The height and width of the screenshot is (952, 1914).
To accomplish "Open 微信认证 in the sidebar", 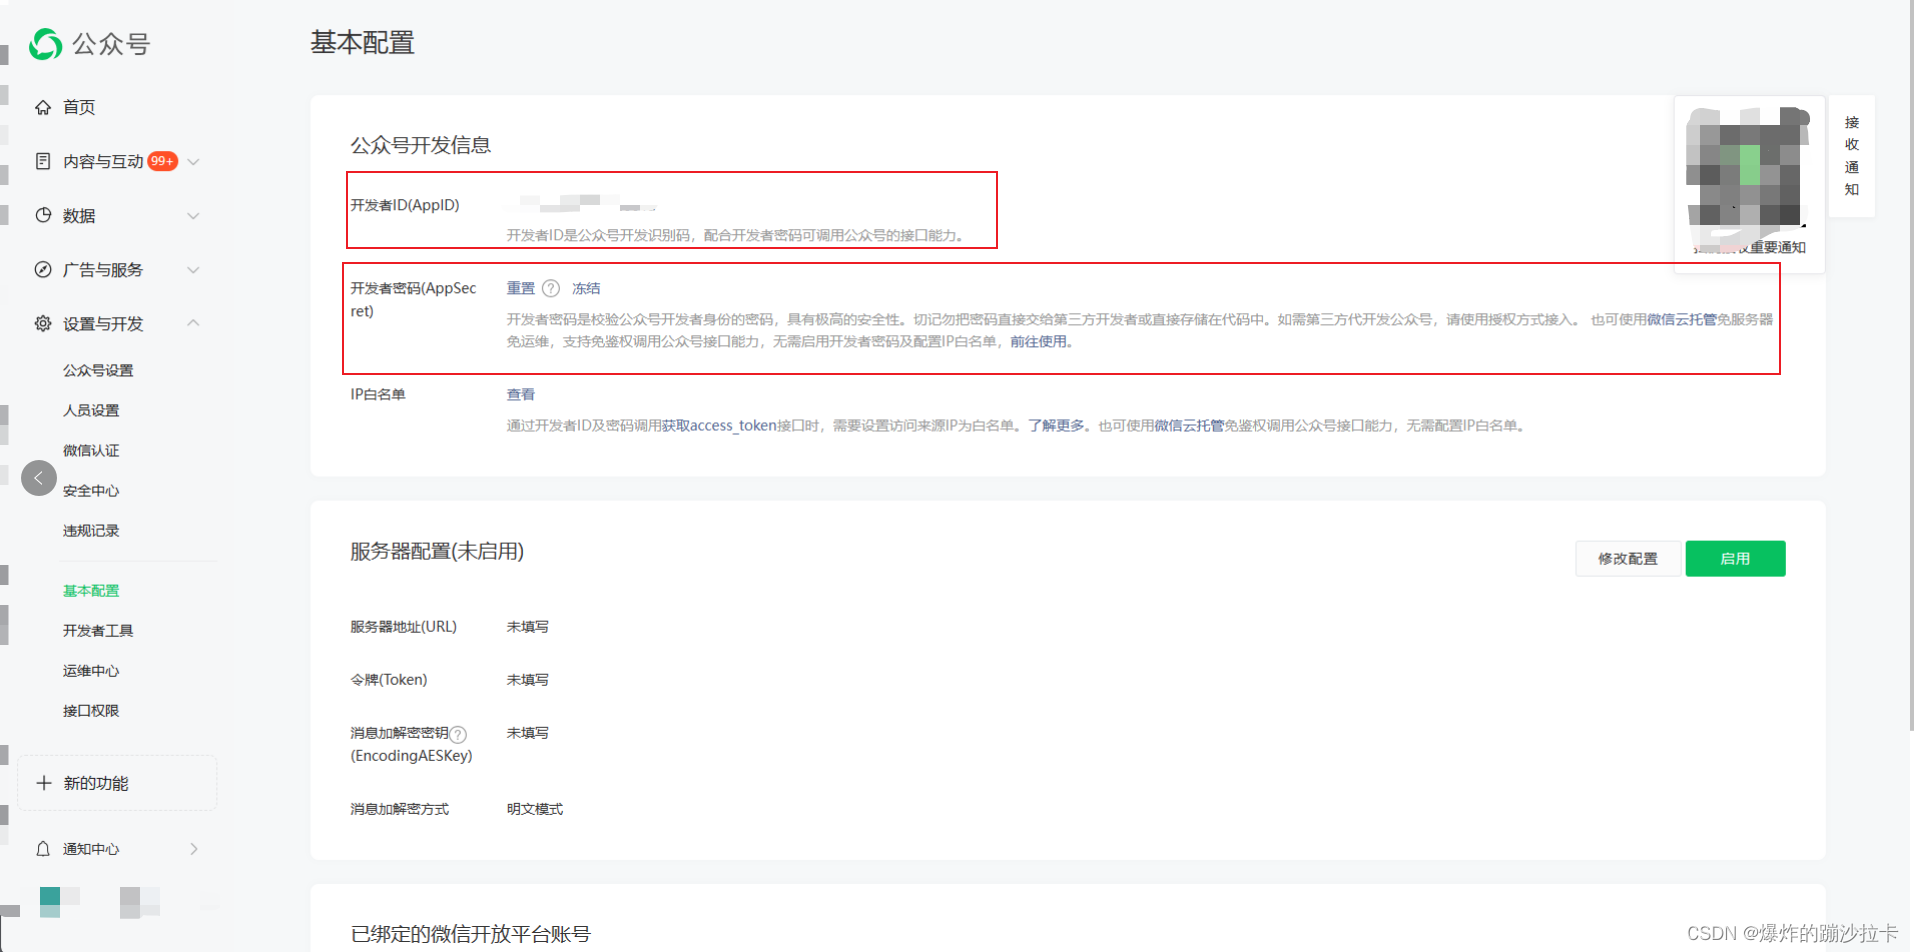I will tap(91, 450).
